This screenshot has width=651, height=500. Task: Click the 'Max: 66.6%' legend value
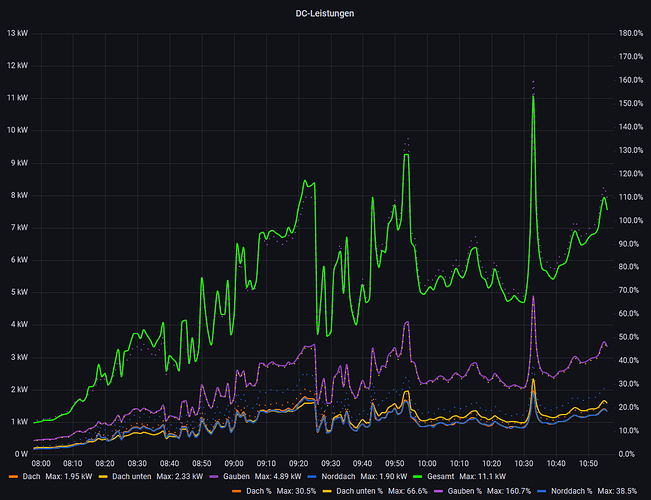click(408, 491)
